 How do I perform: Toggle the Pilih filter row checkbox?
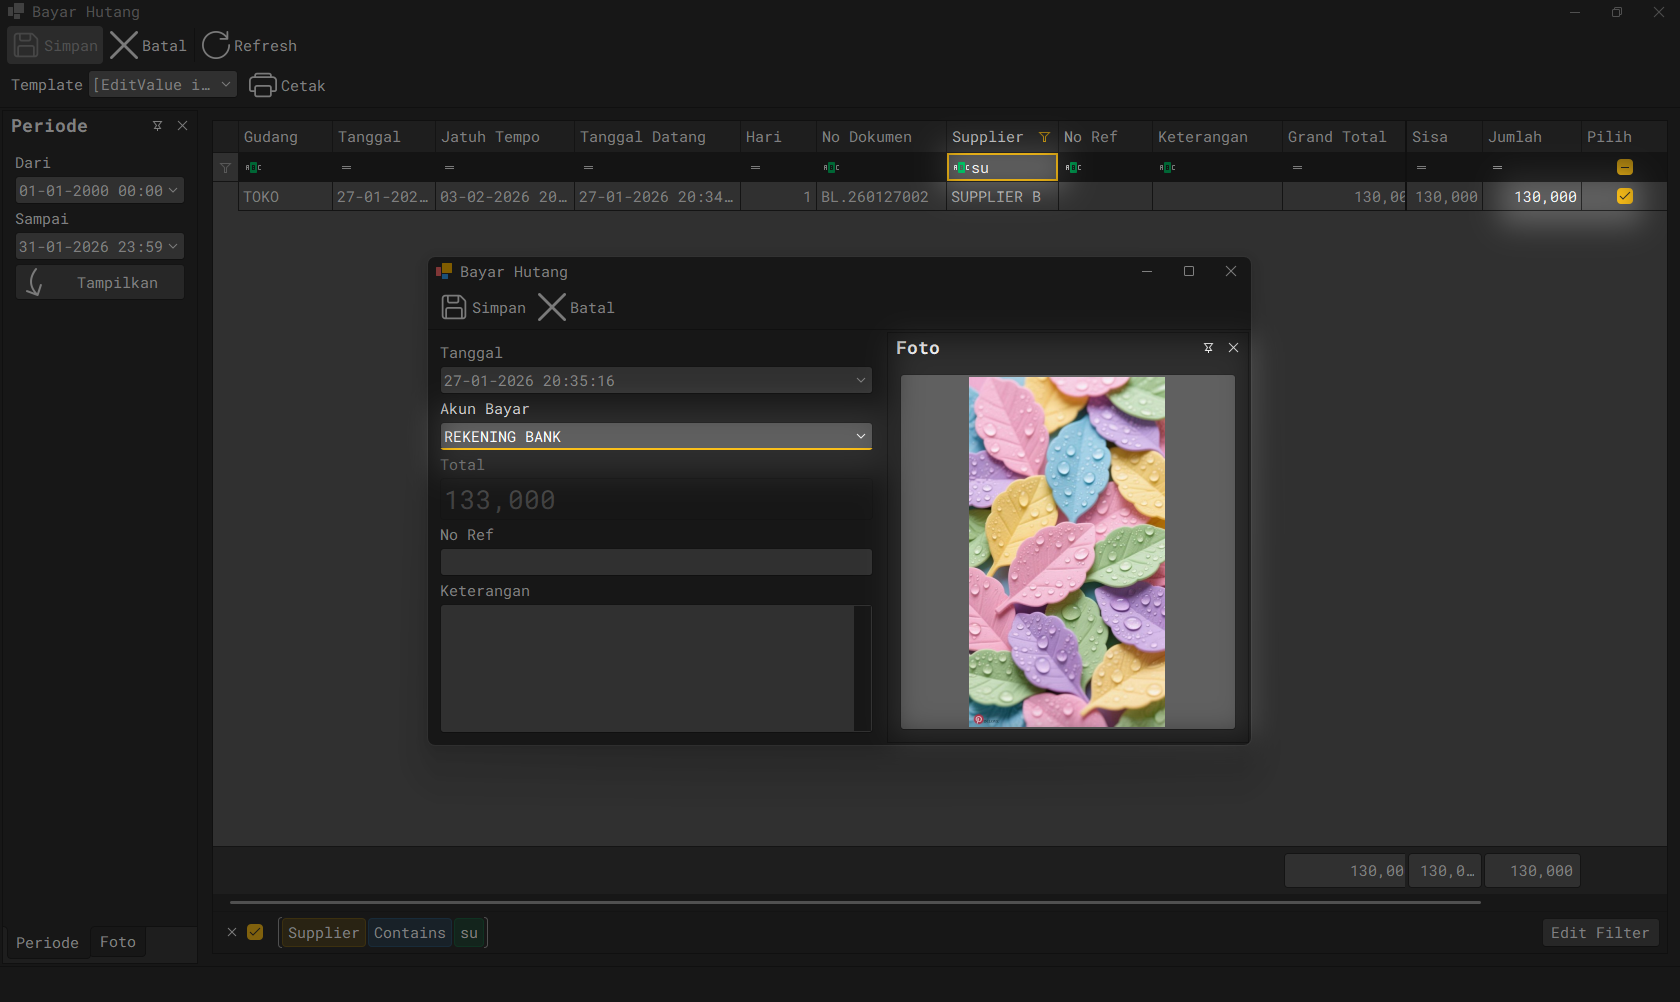point(1624,167)
